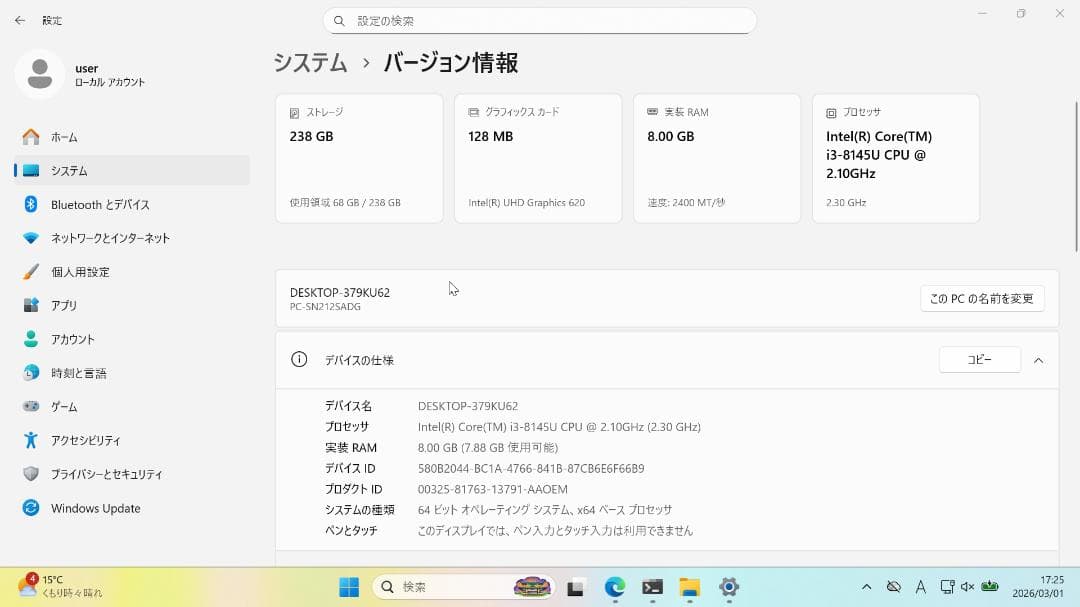Click システム in the breadcrumb
Image resolution: width=1080 pixels, height=607 pixels.
[311, 63]
